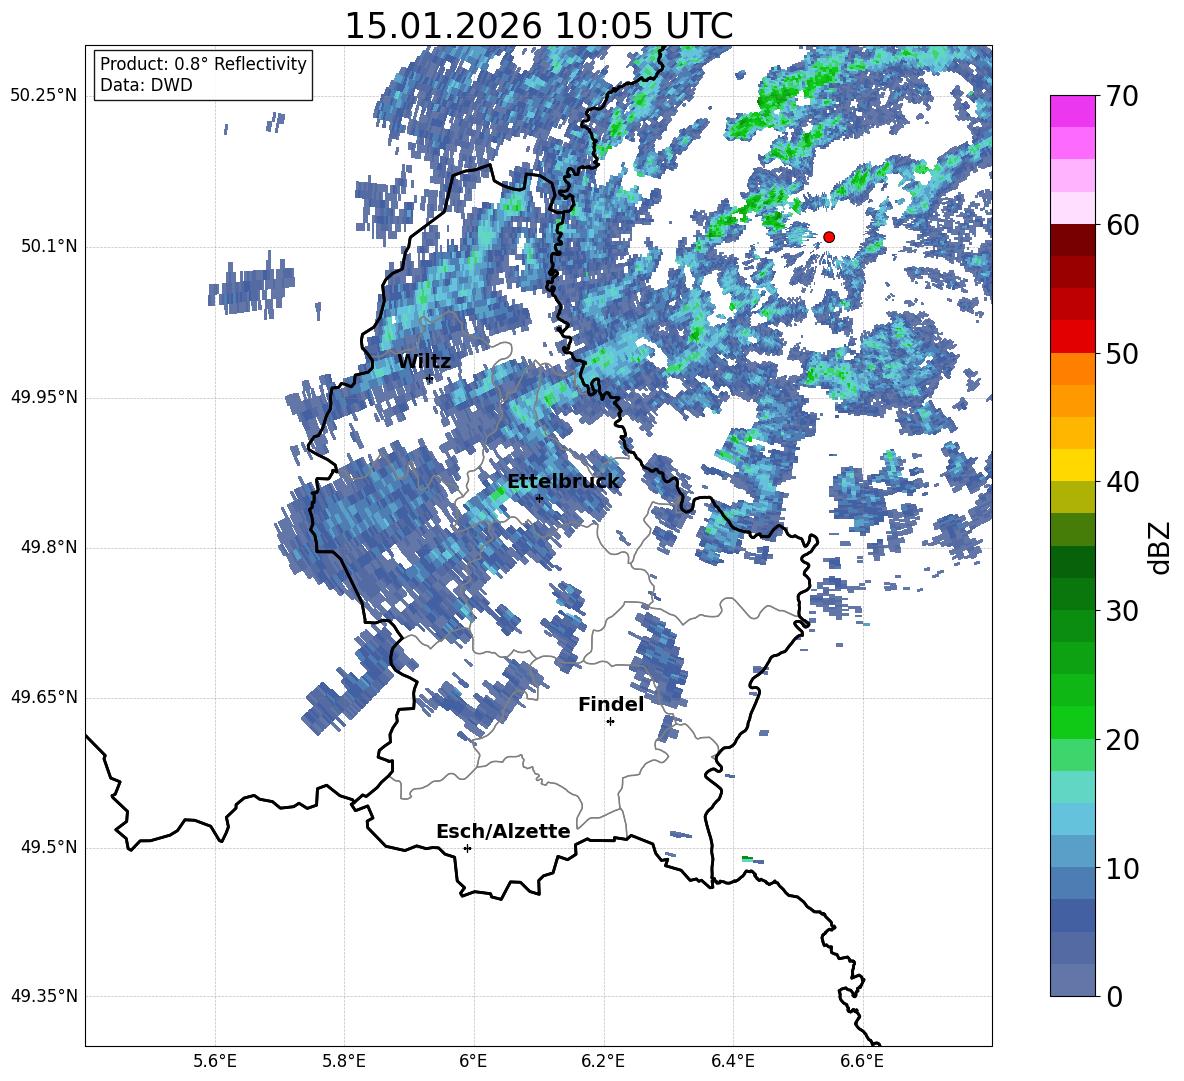Click the dark red colorbar segment below 60
This screenshot has height=1081, width=1184.
[1072, 240]
